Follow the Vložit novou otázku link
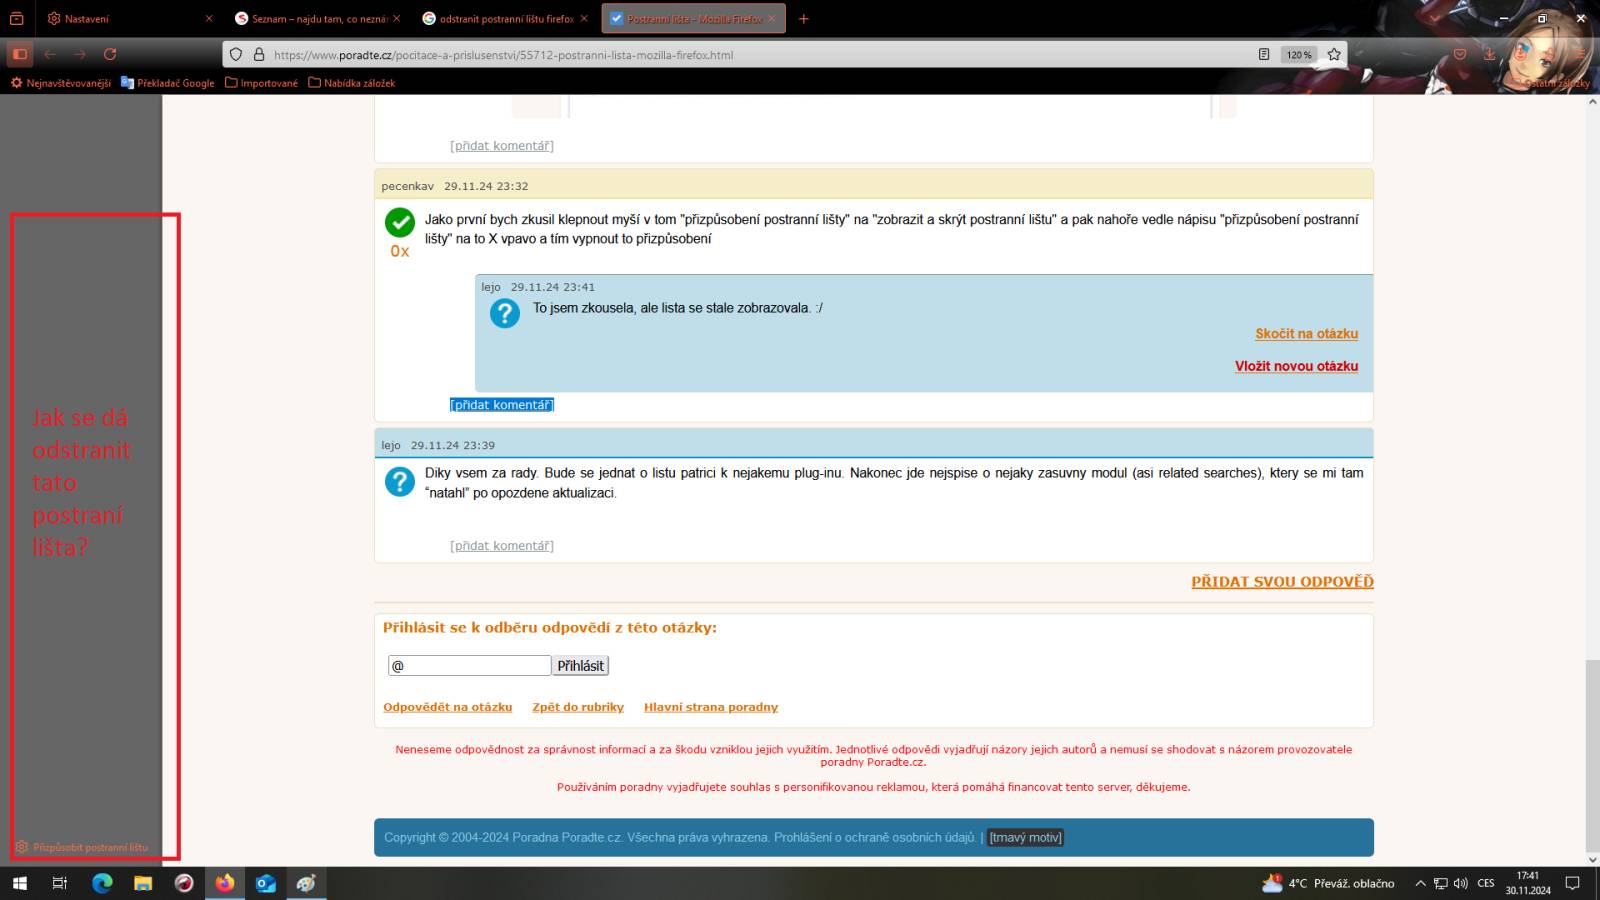The image size is (1600, 900). pyautogui.click(x=1296, y=366)
